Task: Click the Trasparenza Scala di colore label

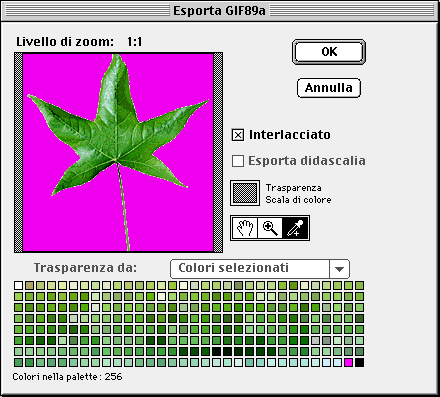Action: coord(298,194)
